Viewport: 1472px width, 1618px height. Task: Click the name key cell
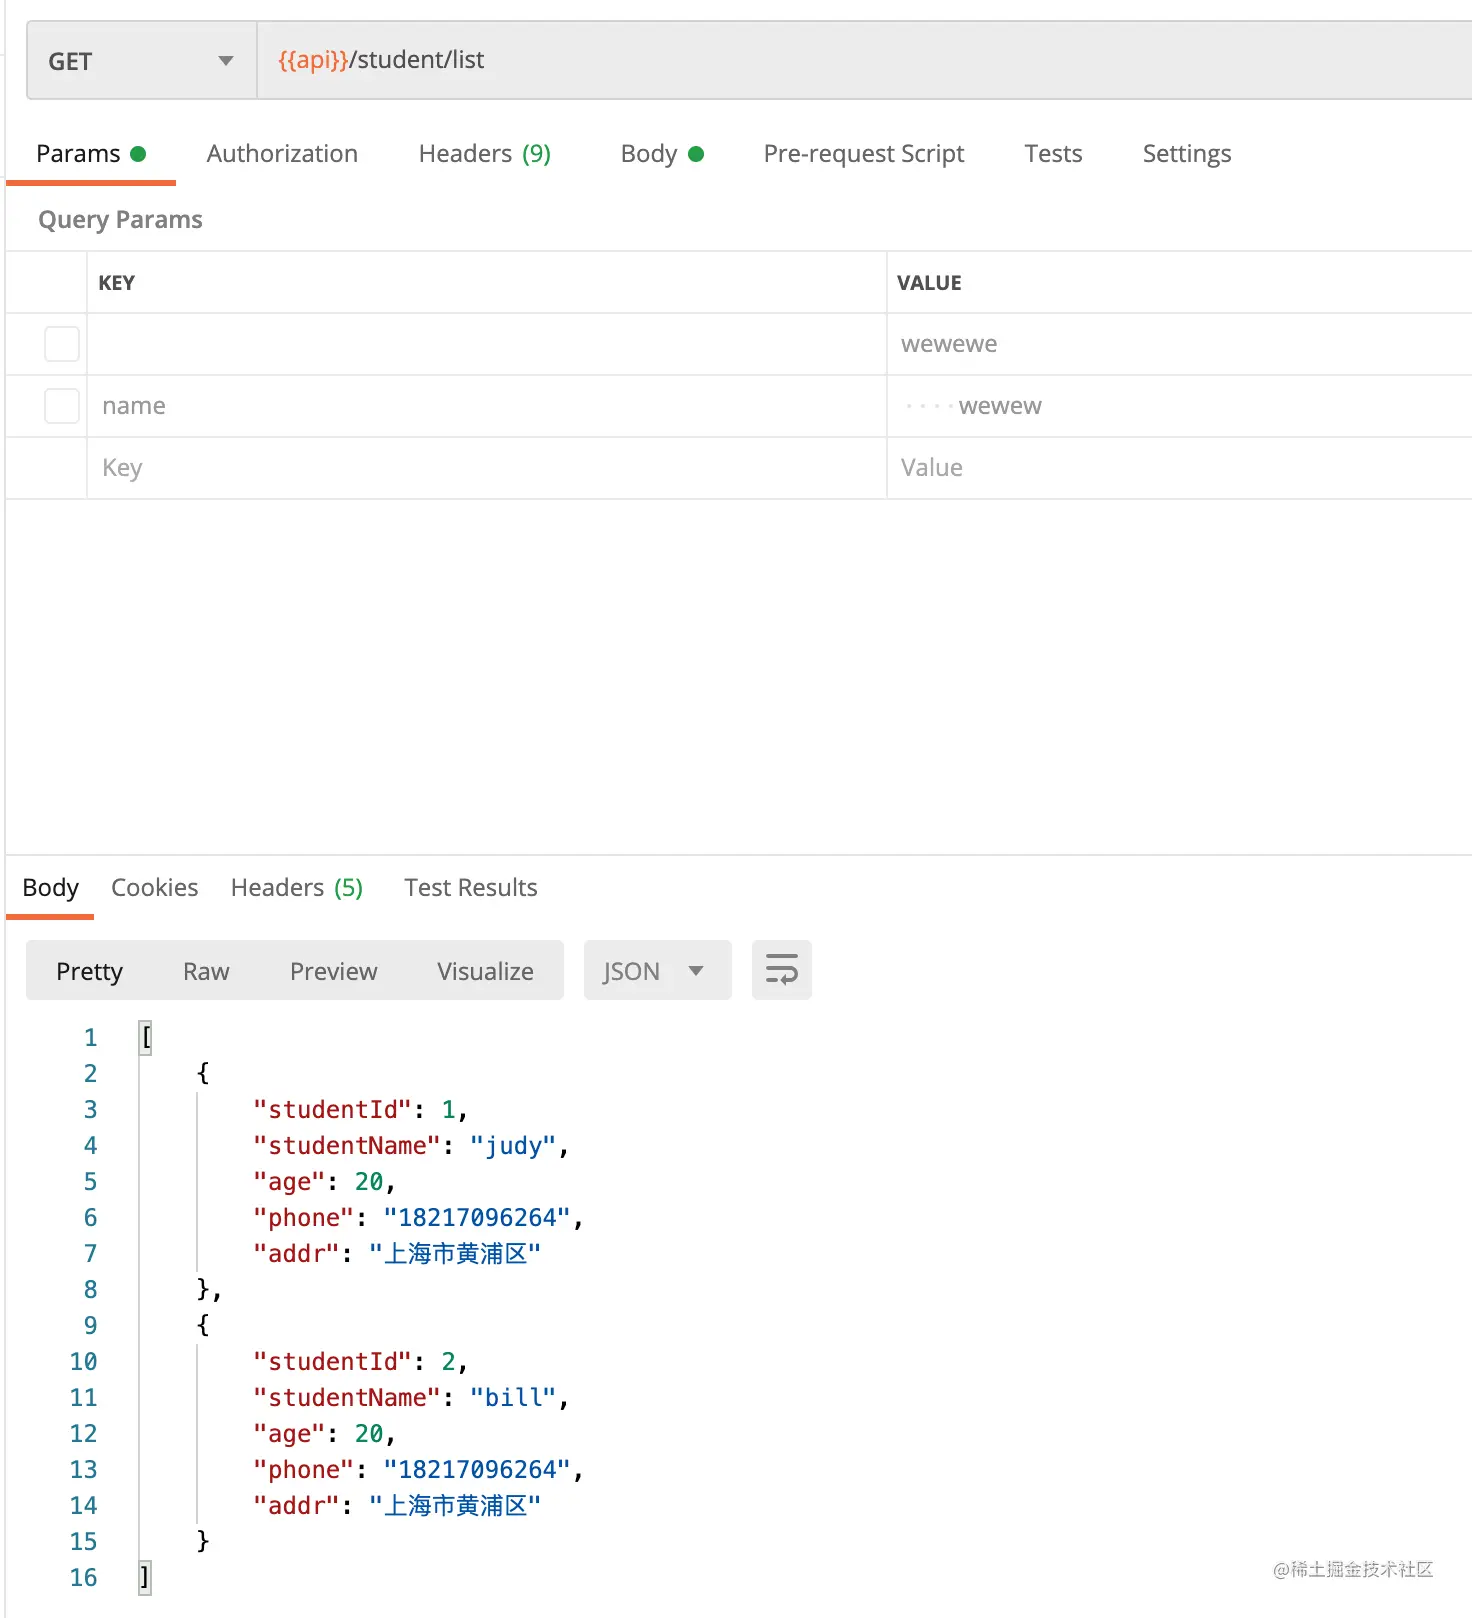(487, 406)
